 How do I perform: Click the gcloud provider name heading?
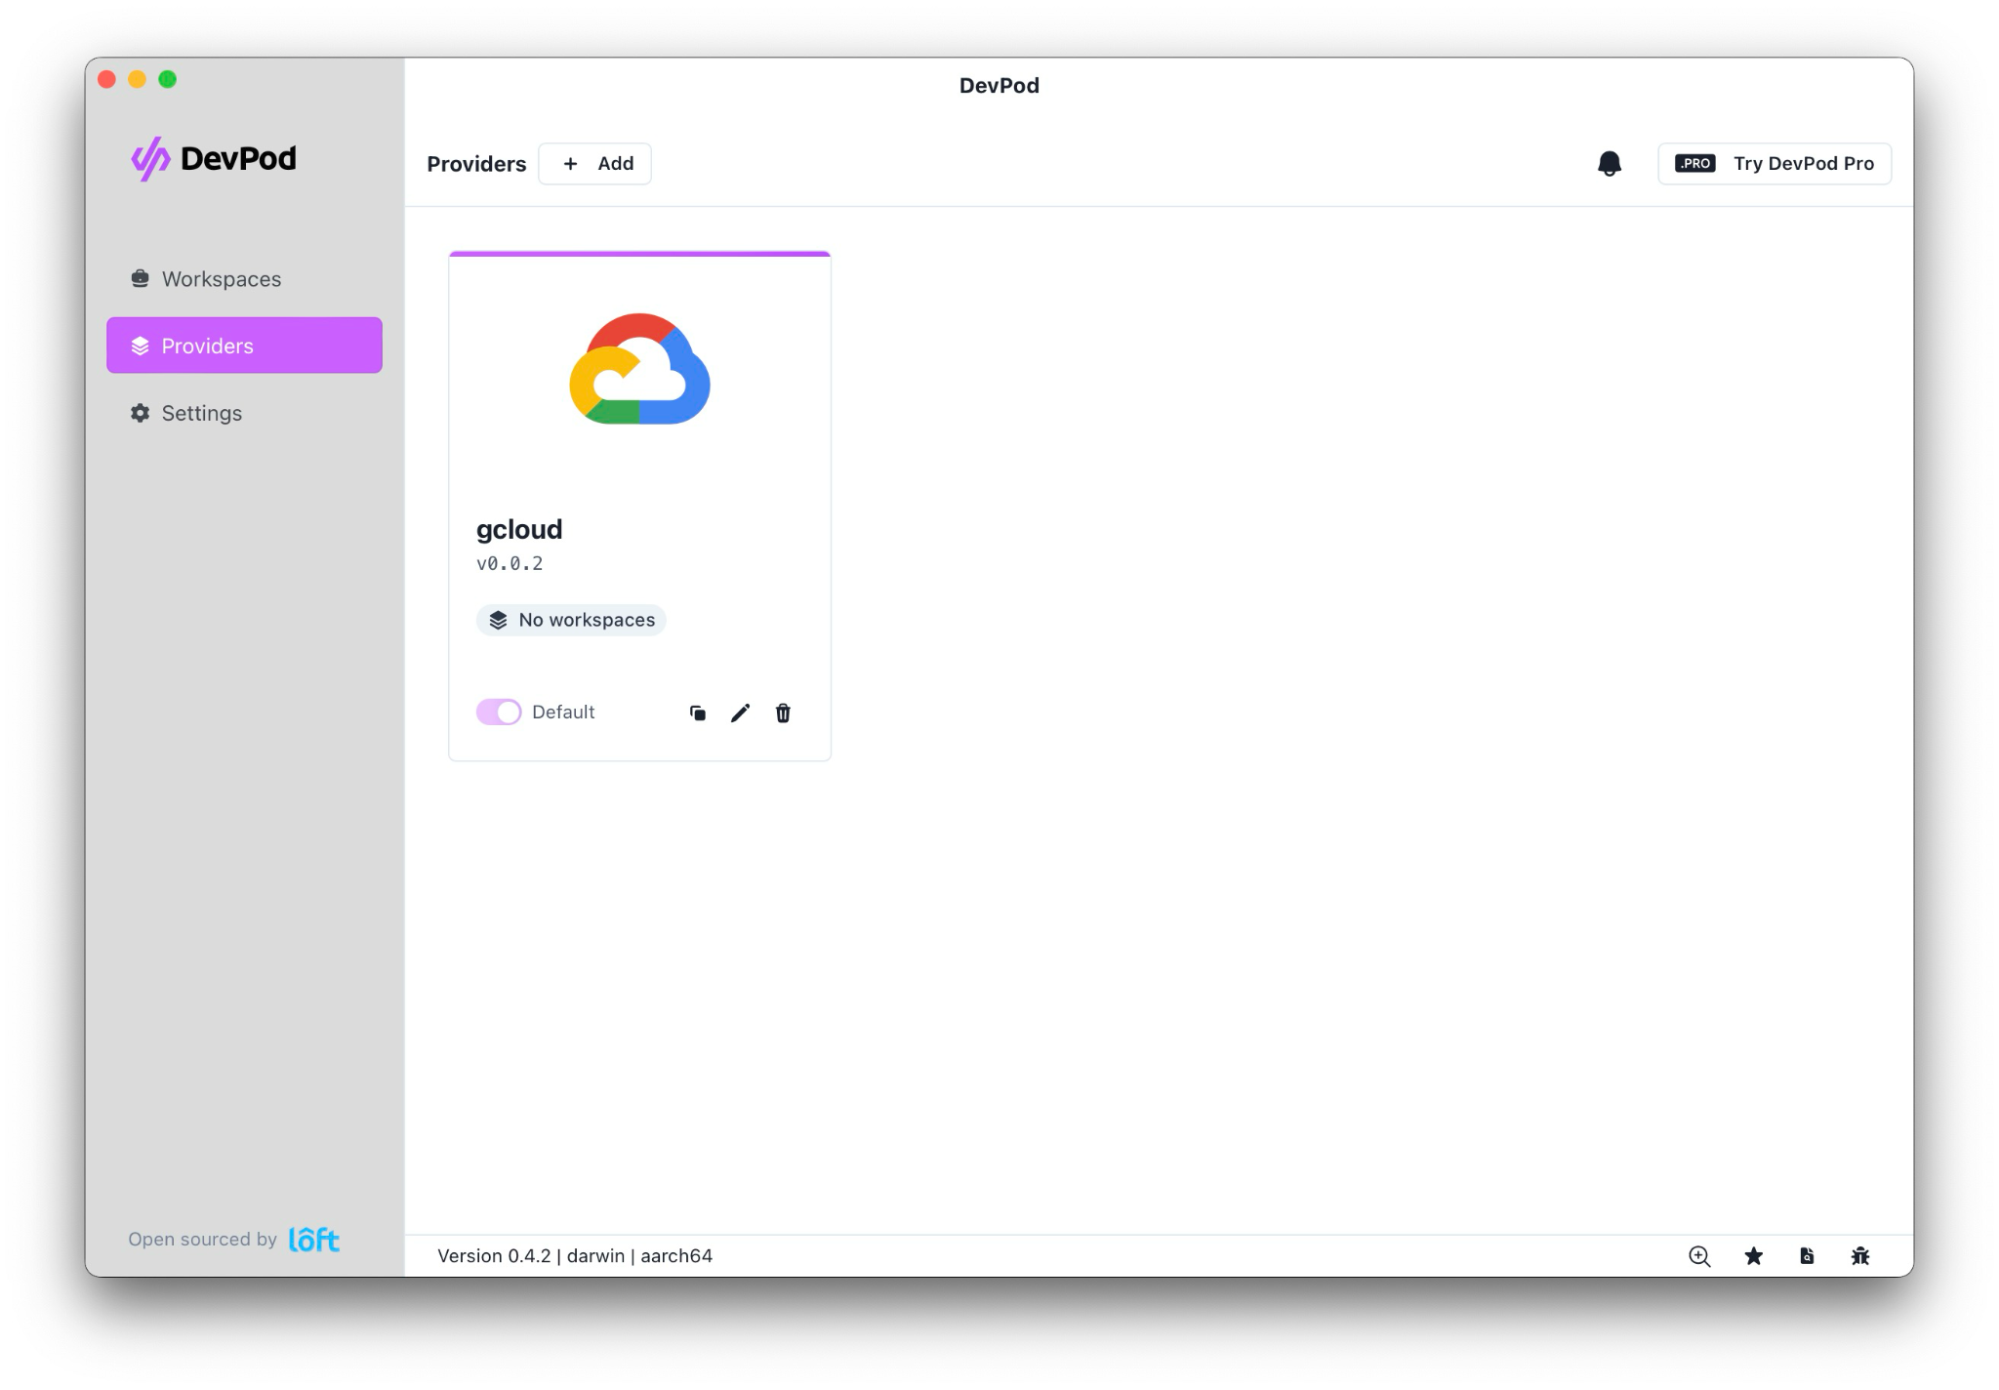[519, 529]
